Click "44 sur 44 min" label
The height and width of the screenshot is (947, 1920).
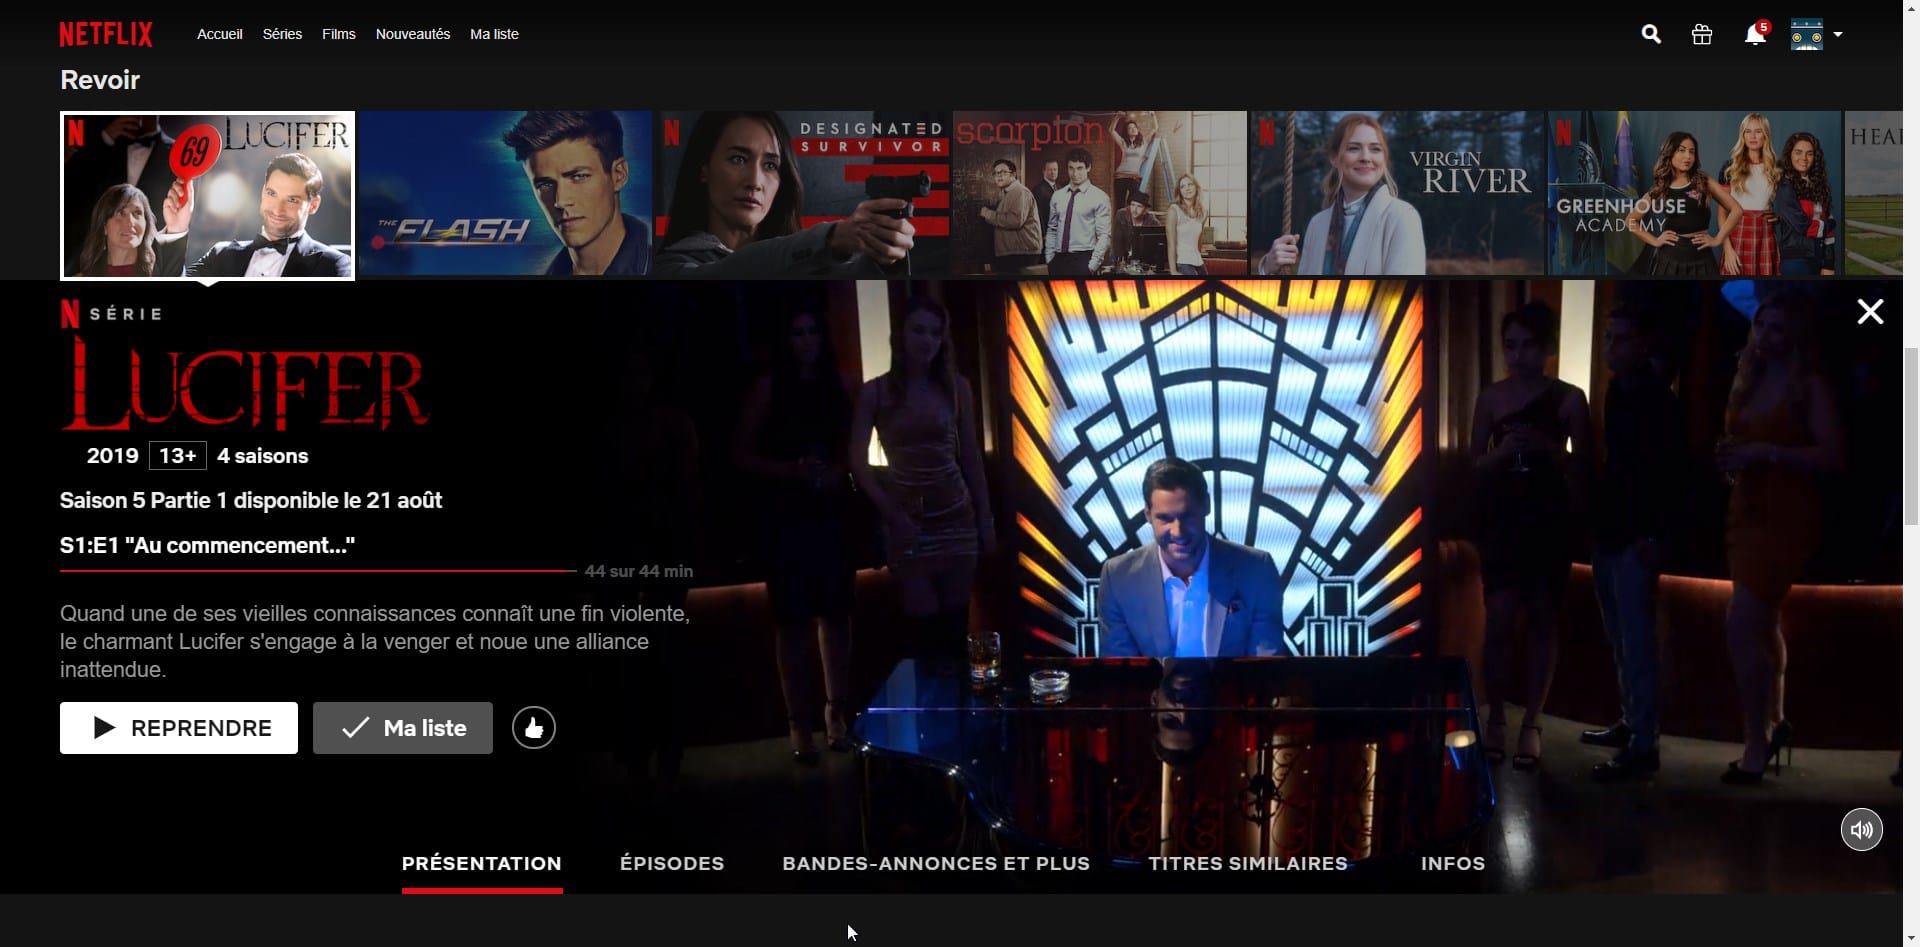tap(639, 571)
